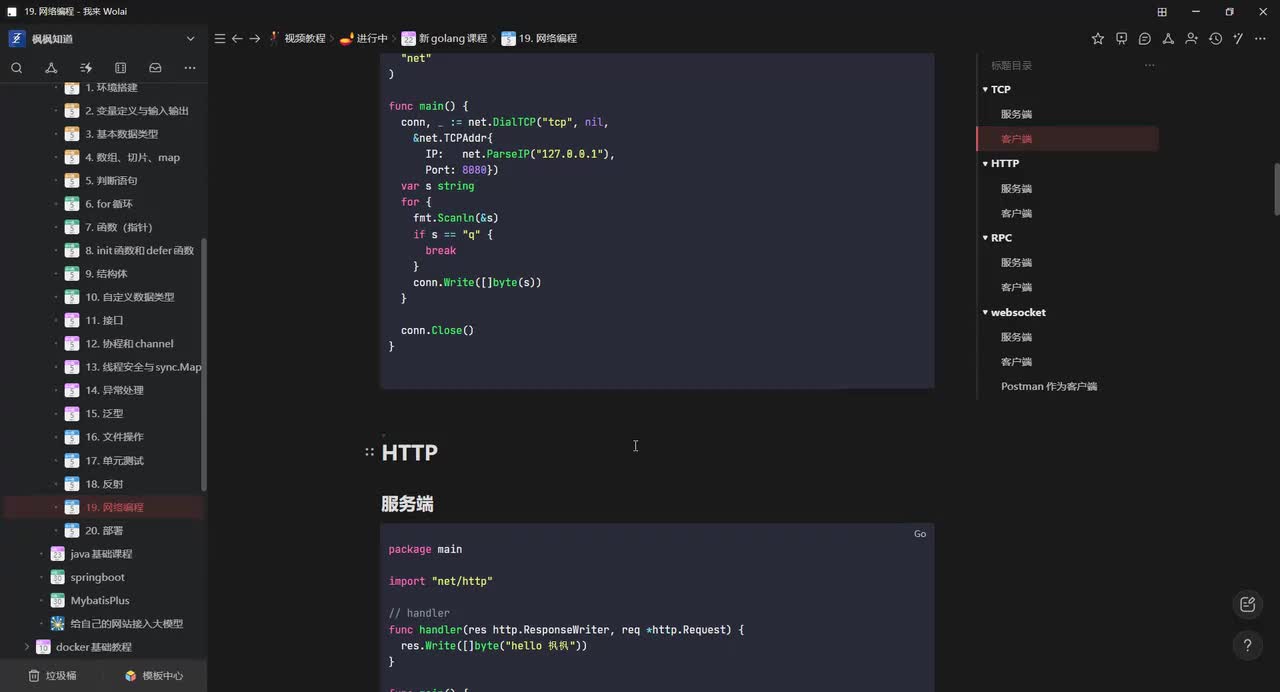
Task: Click the conn.Close() code line
Action: coord(437,330)
